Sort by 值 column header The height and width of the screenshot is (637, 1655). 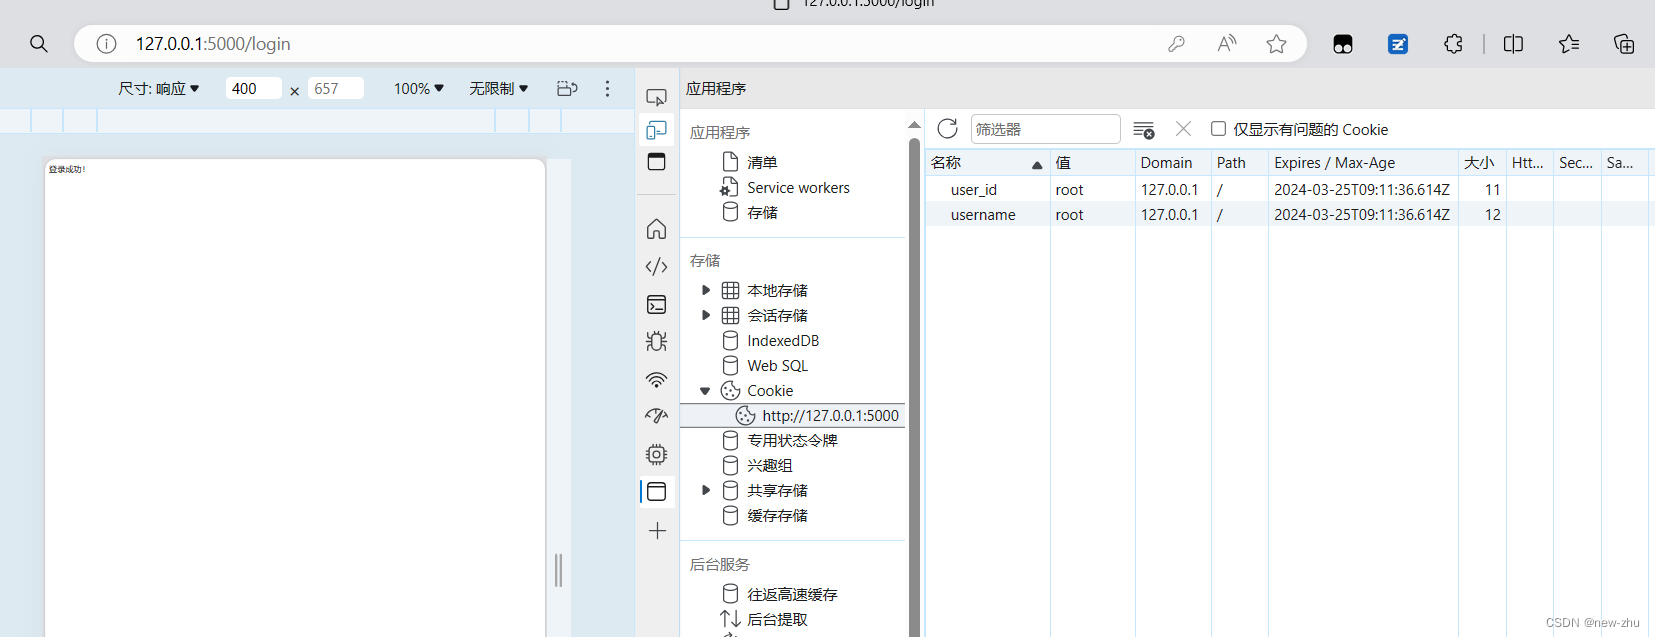(x=1093, y=162)
